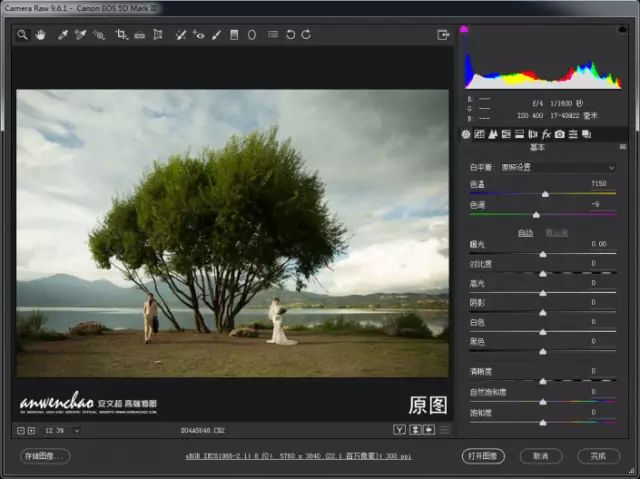Select the Radial Filter tool
Image resolution: width=640 pixels, height=479 pixels.
(x=252, y=35)
